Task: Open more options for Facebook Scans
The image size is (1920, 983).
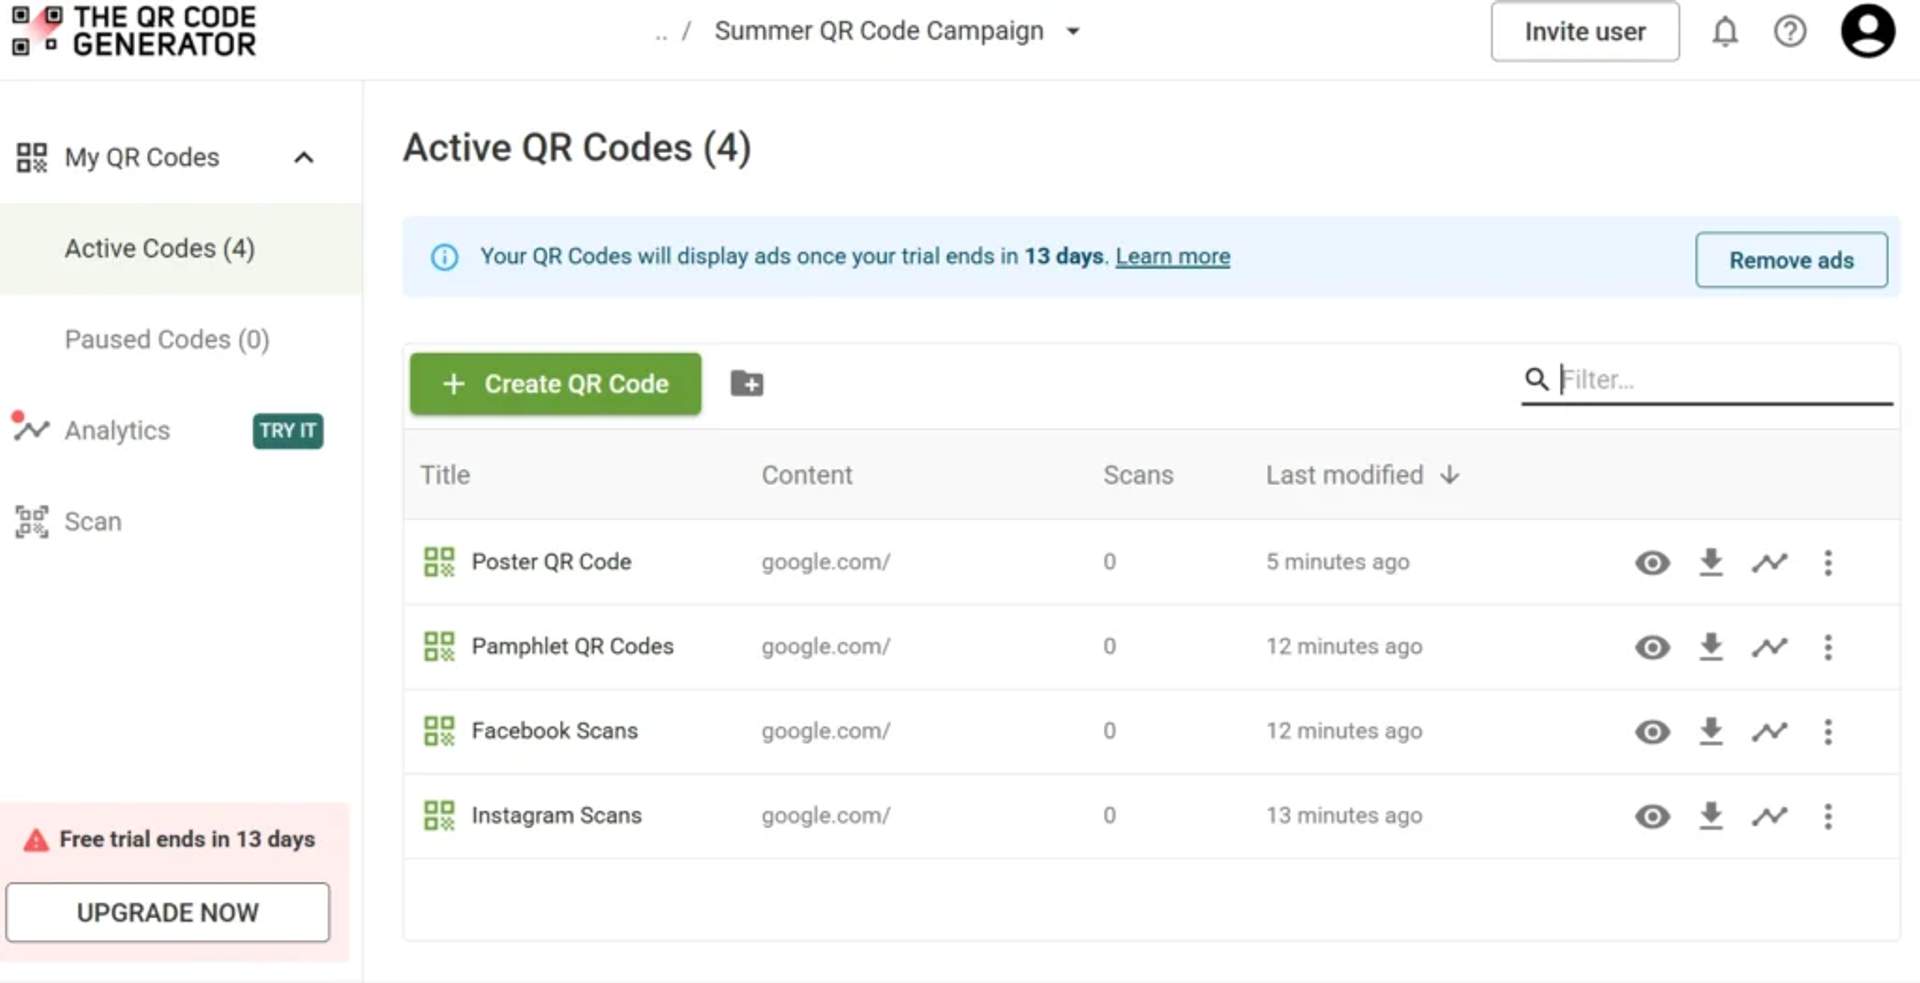Action: [x=1828, y=732]
